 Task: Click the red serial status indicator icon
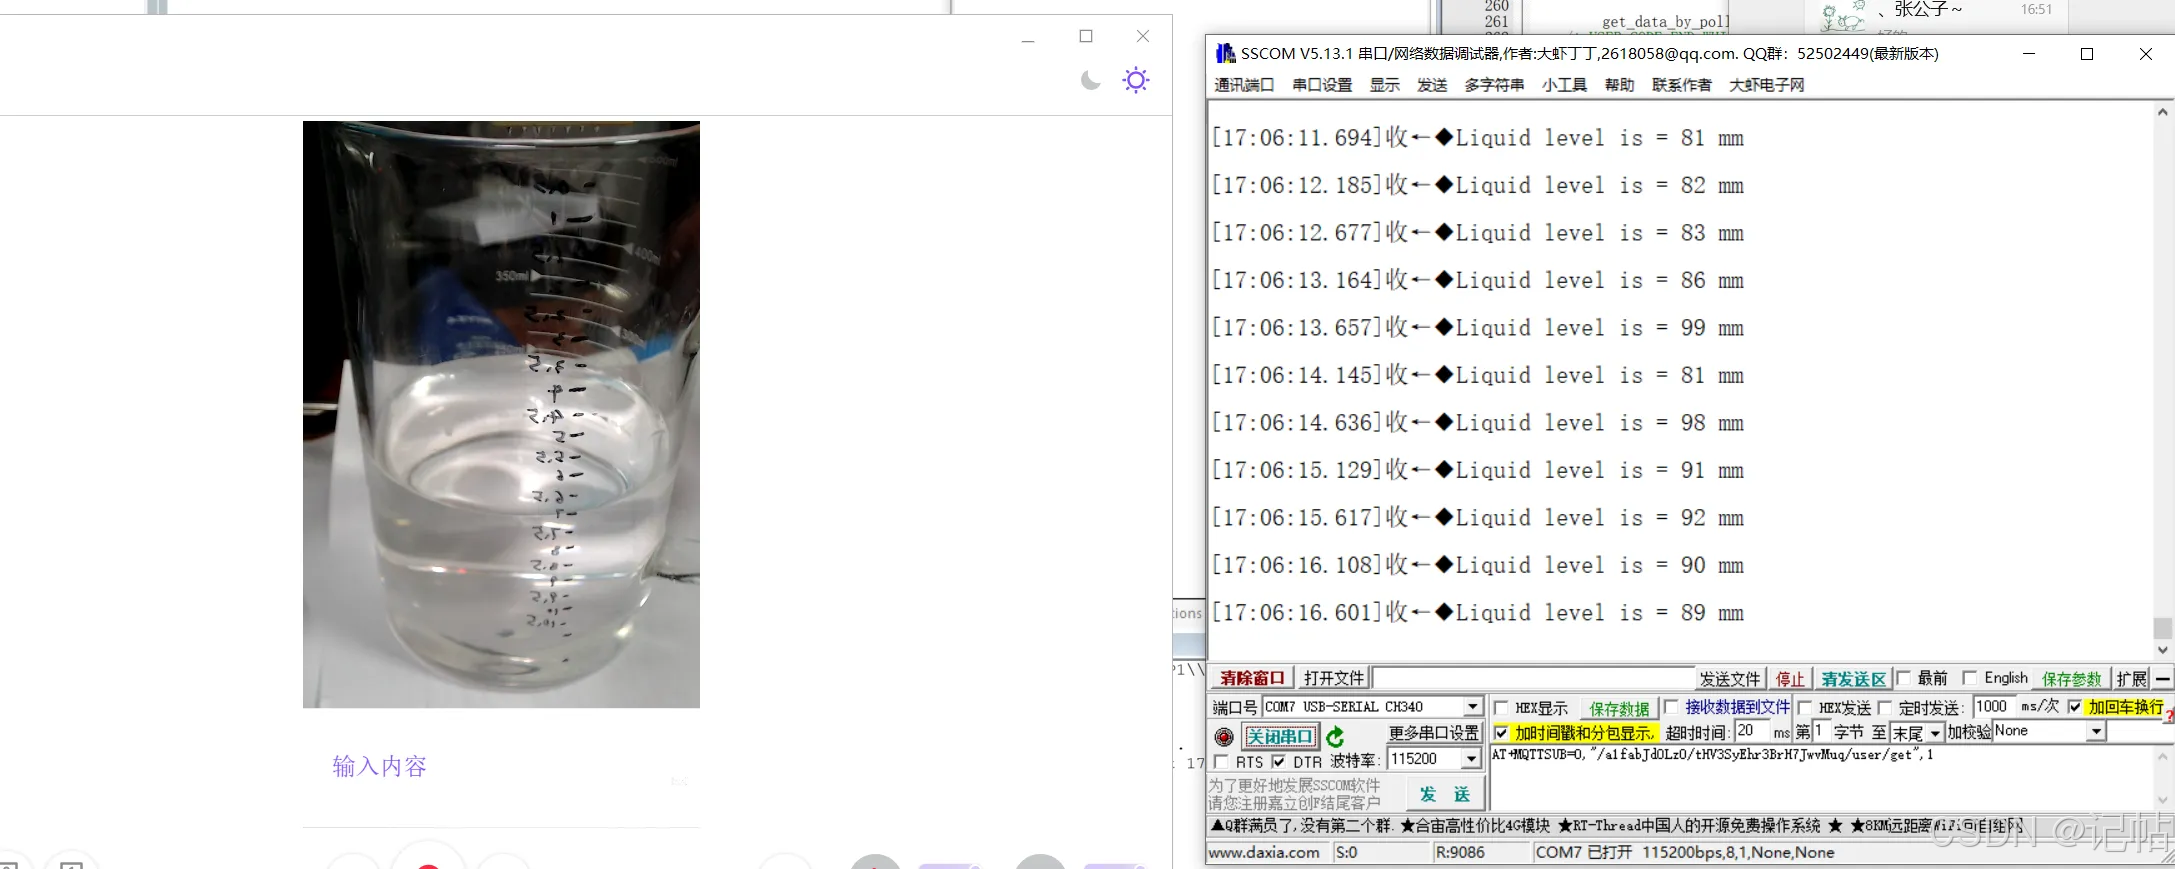point(1224,737)
